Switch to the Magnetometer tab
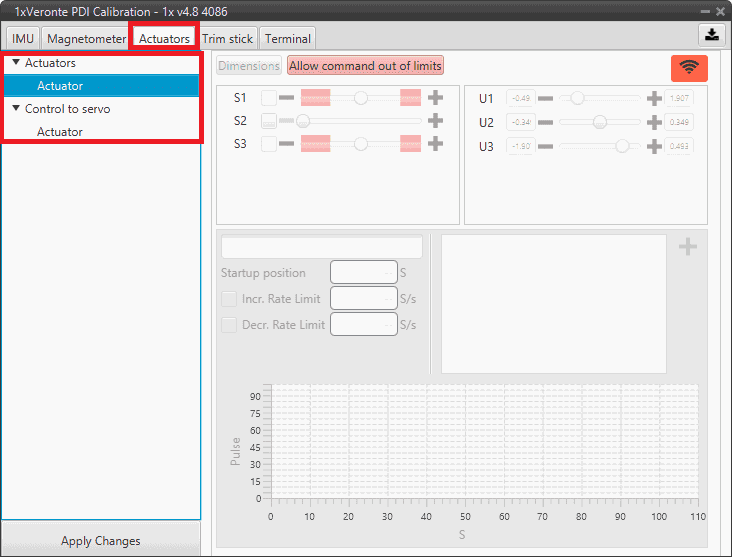This screenshot has width=732, height=557. pos(86,39)
